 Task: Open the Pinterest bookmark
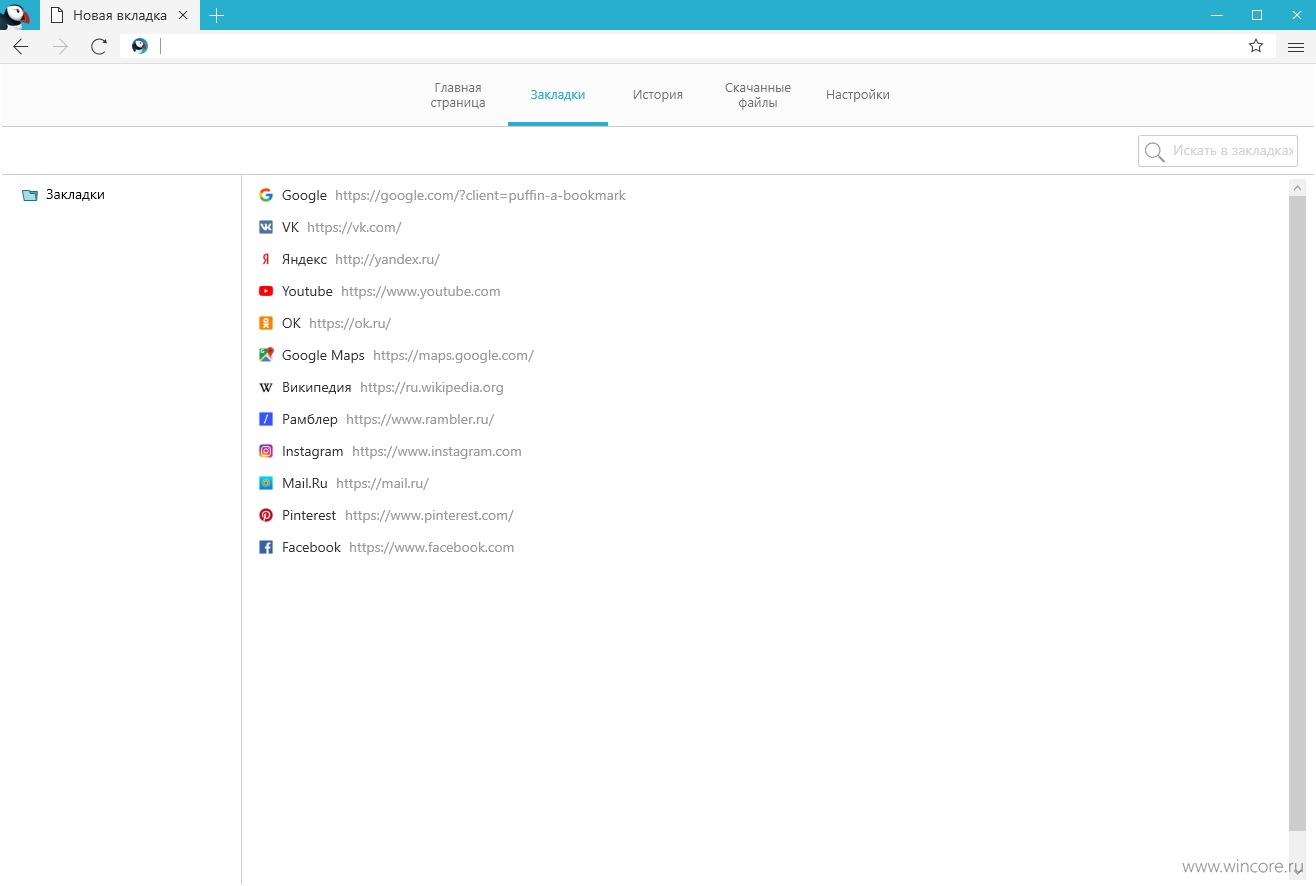click(309, 515)
